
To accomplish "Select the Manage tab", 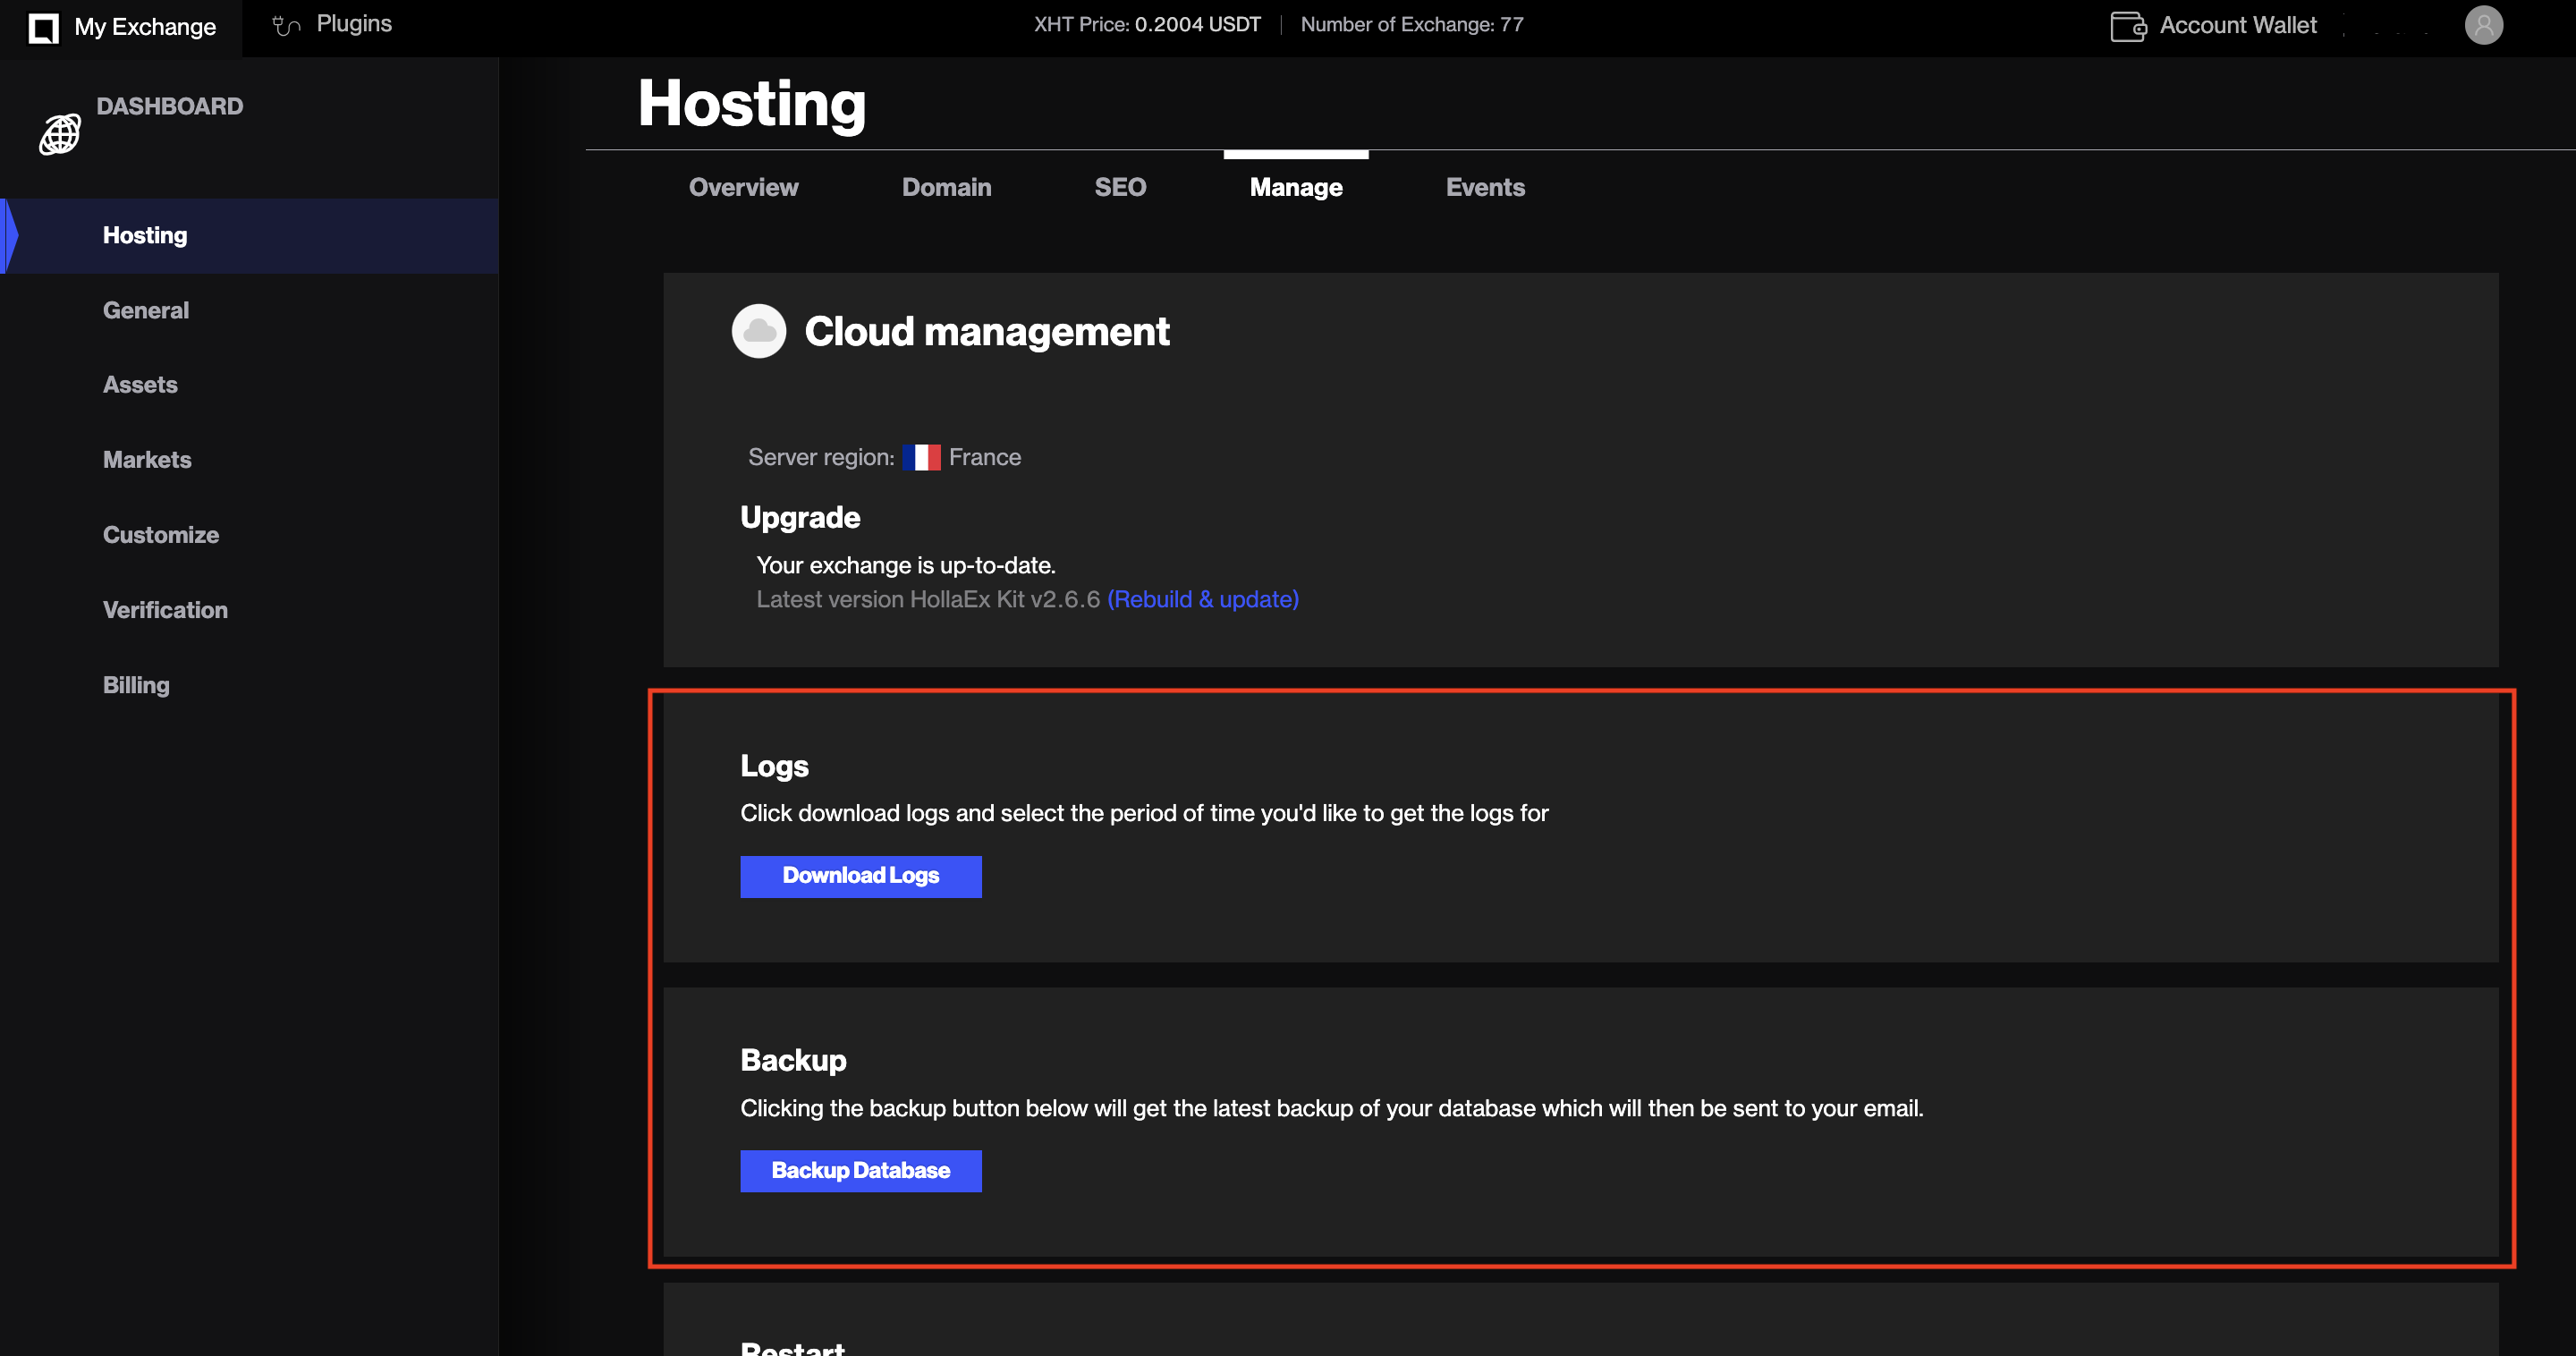I will tap(1296, 187).
